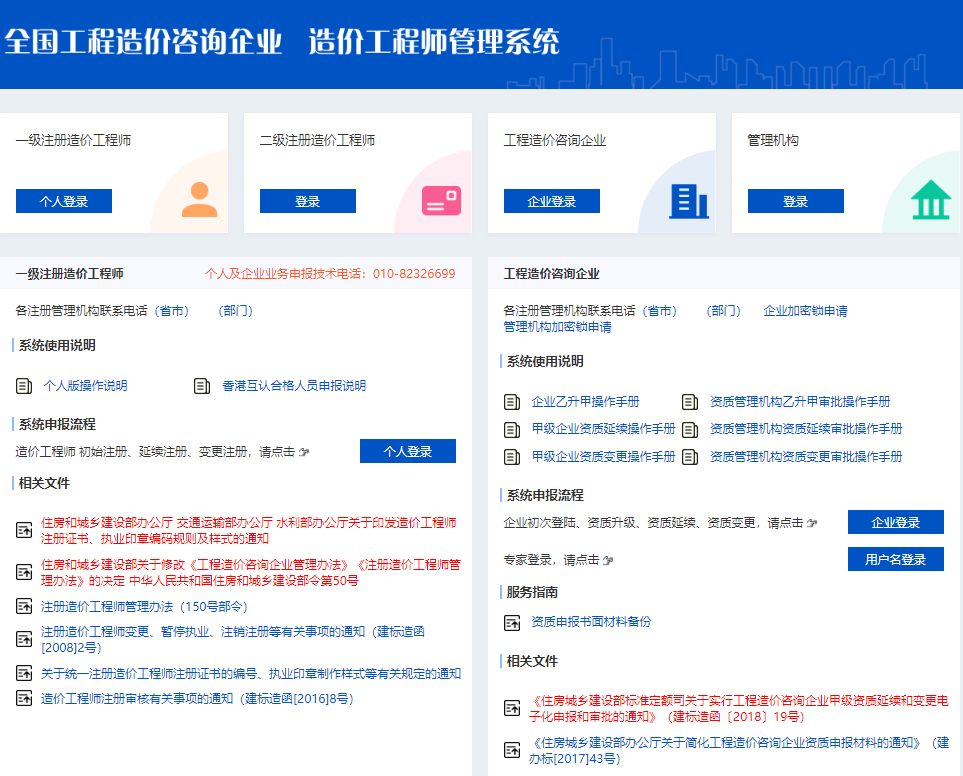Click the （部门） link under 一级注册造价工程师
The height and width of the screenshot is (776, 963).
point(235,311)
